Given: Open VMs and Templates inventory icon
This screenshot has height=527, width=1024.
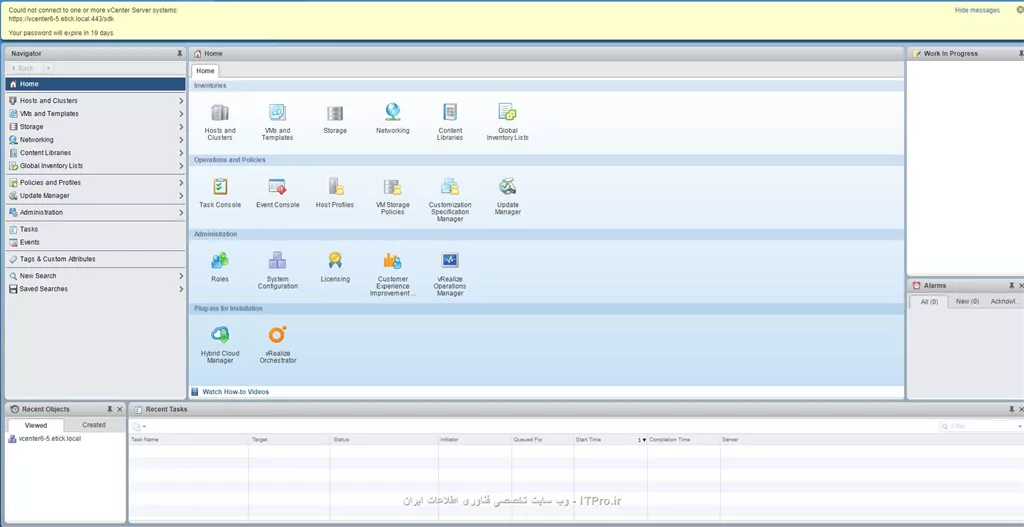Looking at the screenshot, I should click(x=278, y=113).
